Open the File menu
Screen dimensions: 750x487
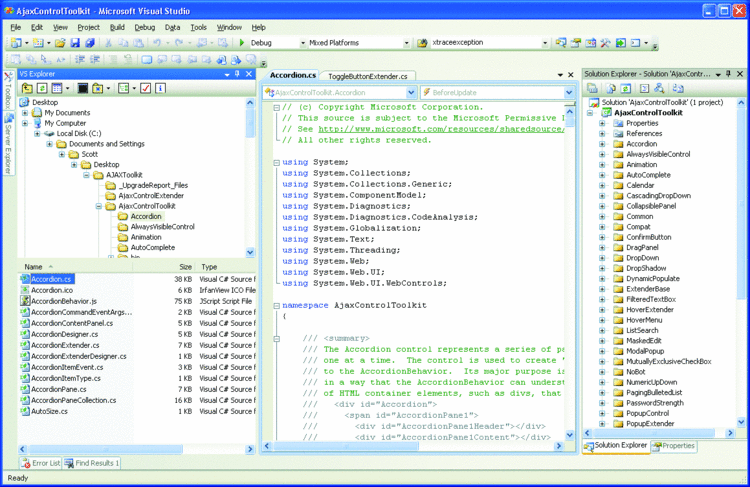(16, 27)
